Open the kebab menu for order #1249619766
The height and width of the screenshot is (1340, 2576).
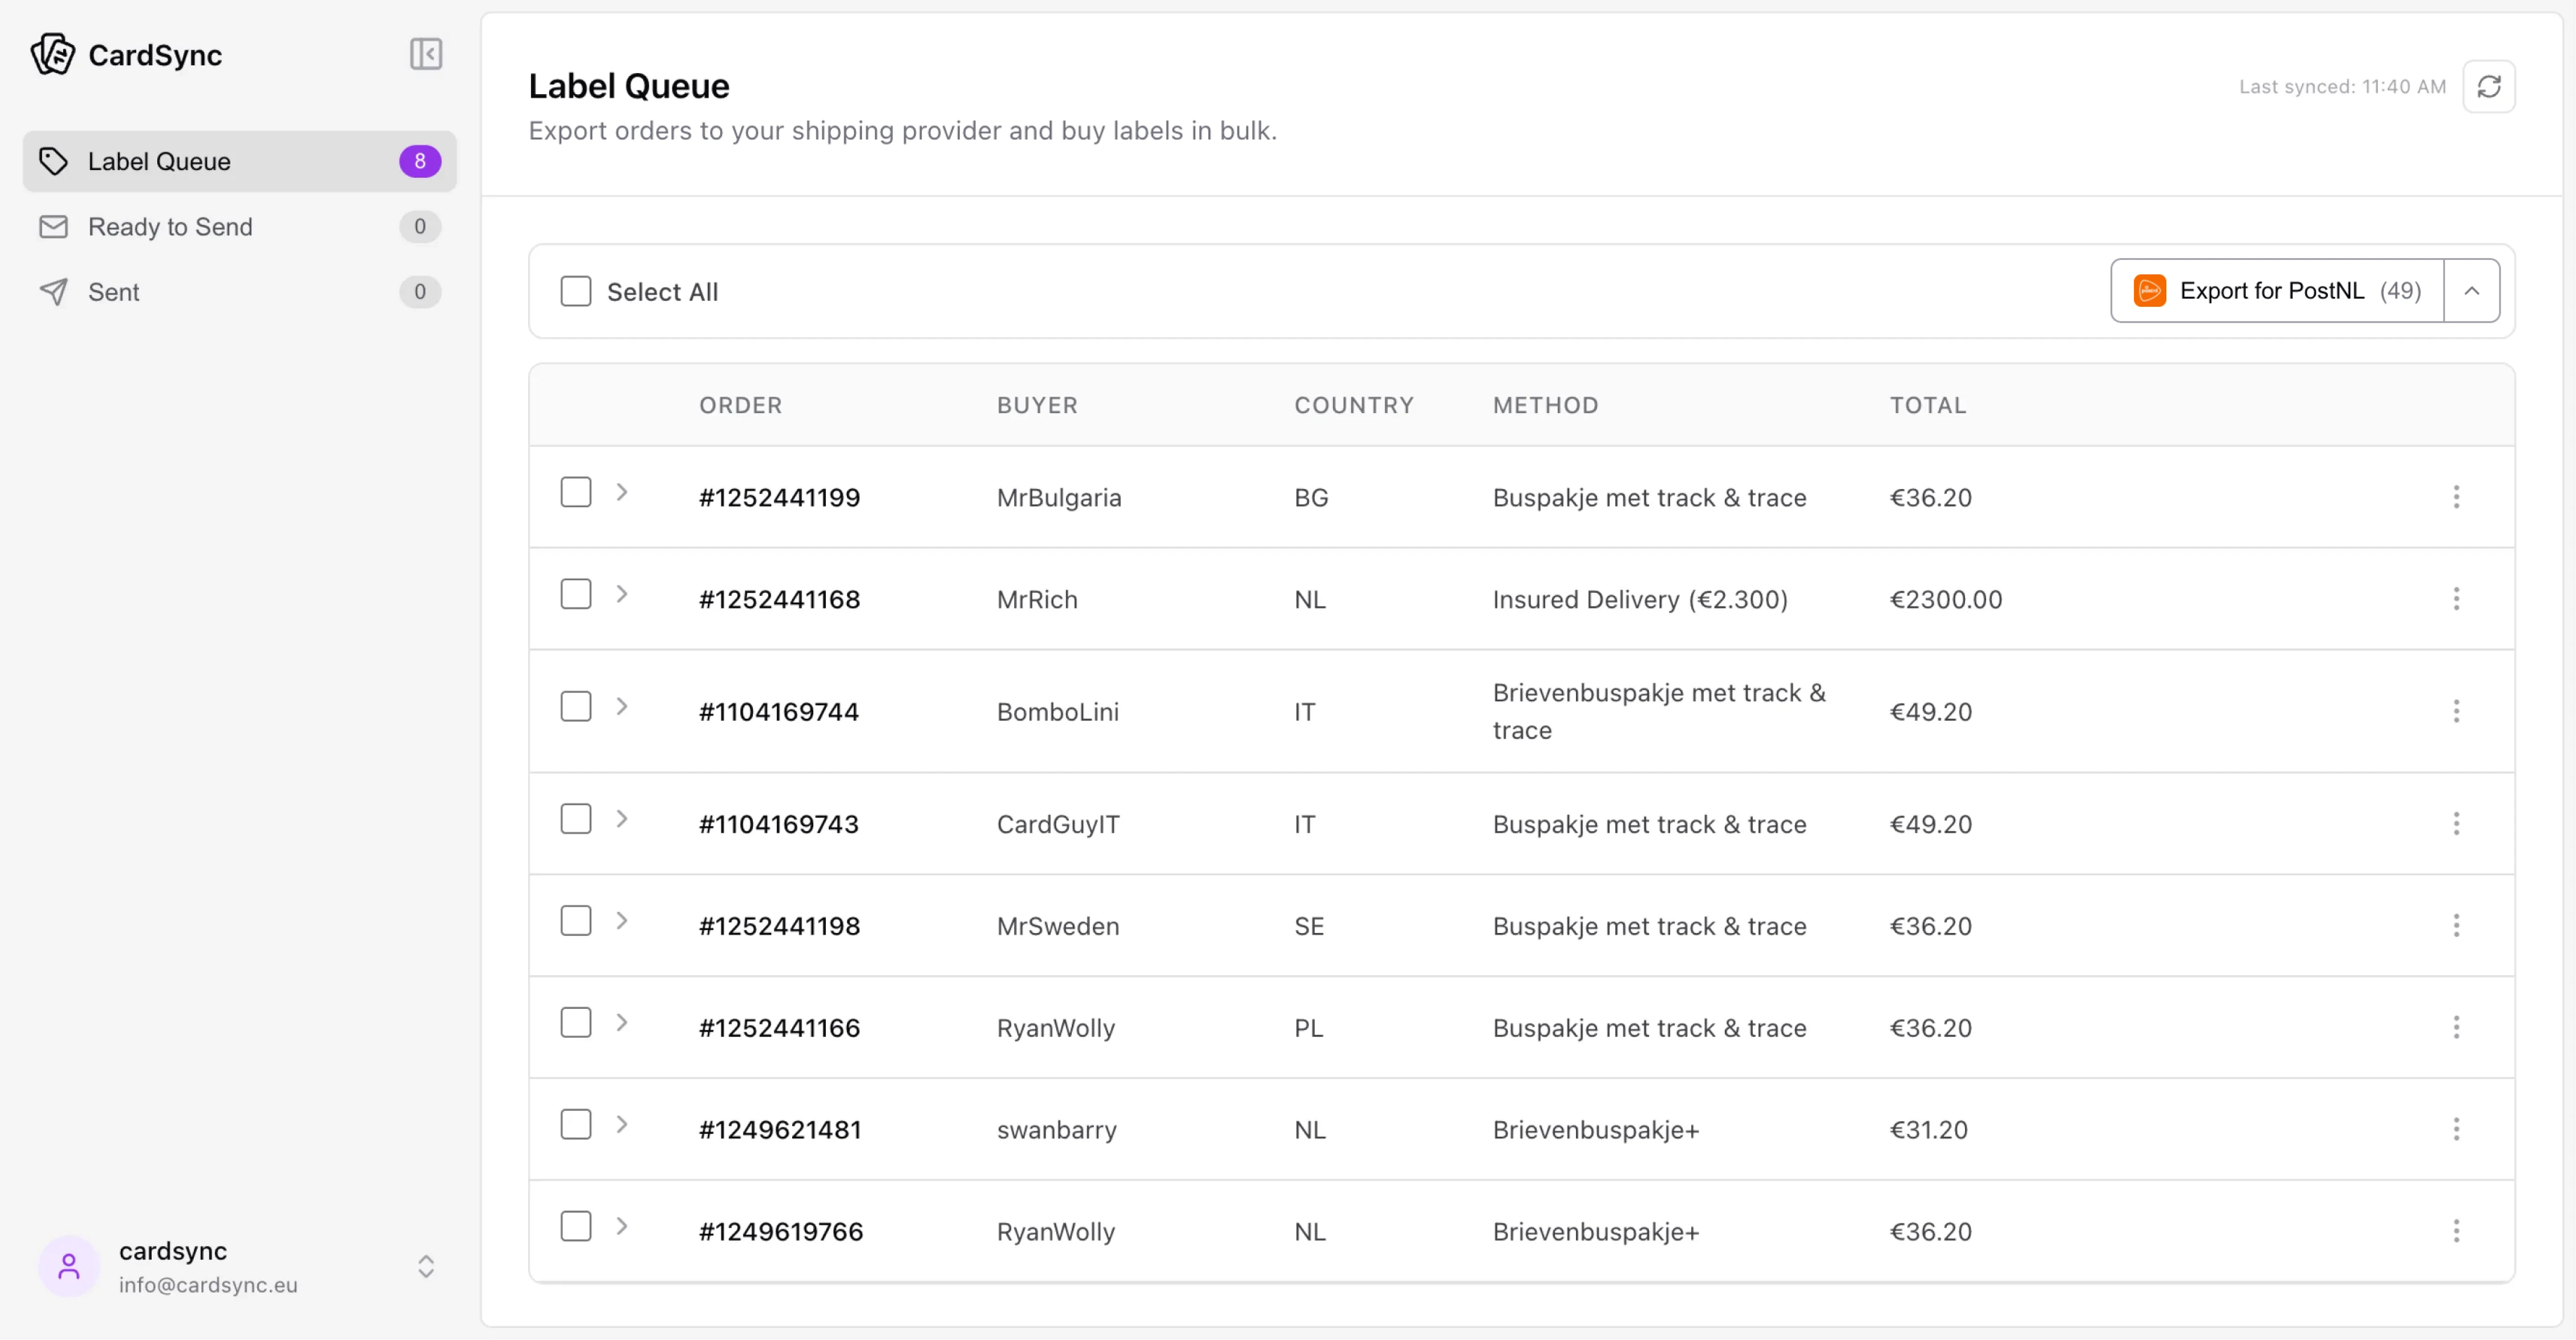pyautogui.click(x=2458, y=1231)
